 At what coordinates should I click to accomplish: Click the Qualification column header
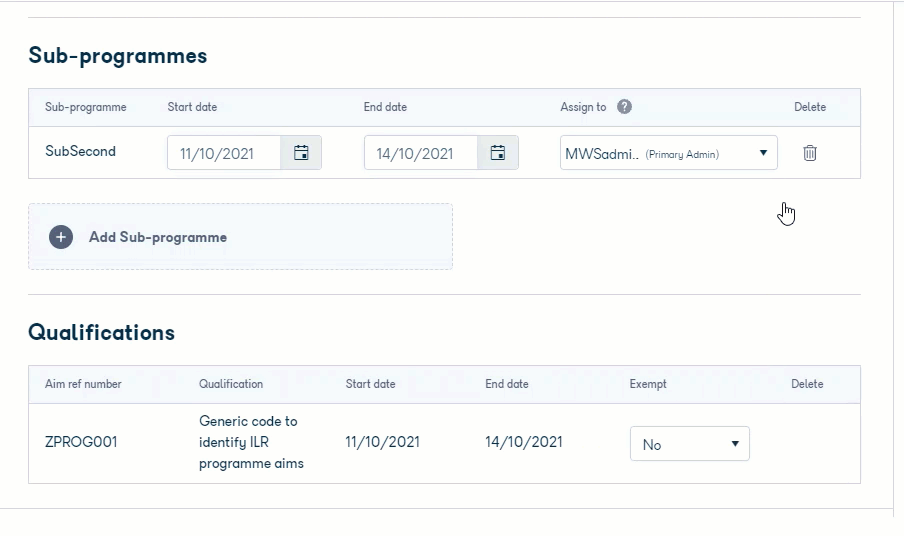coord(231,384)
